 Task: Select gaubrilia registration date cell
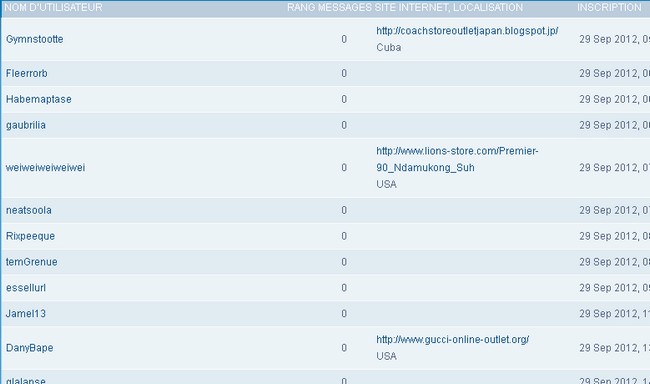click(x=614, y=125)
